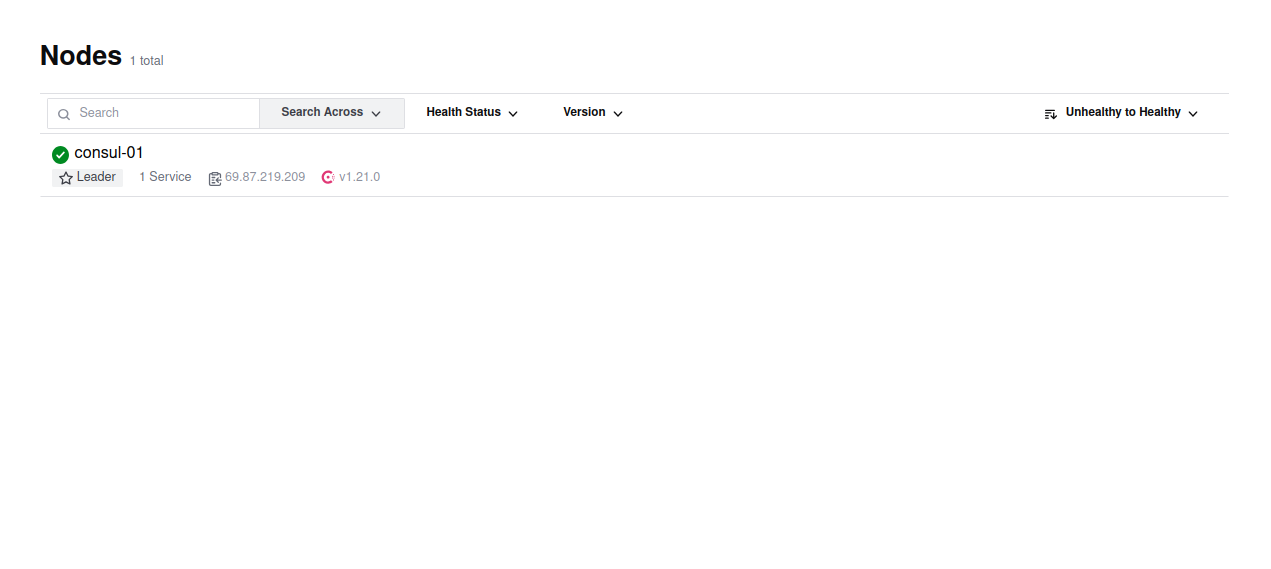Image resolution: width=1271 pixels, height=569 pixels.
Task: Click chevron arrow next to Search Across
Action: click(x=376, y=114)
